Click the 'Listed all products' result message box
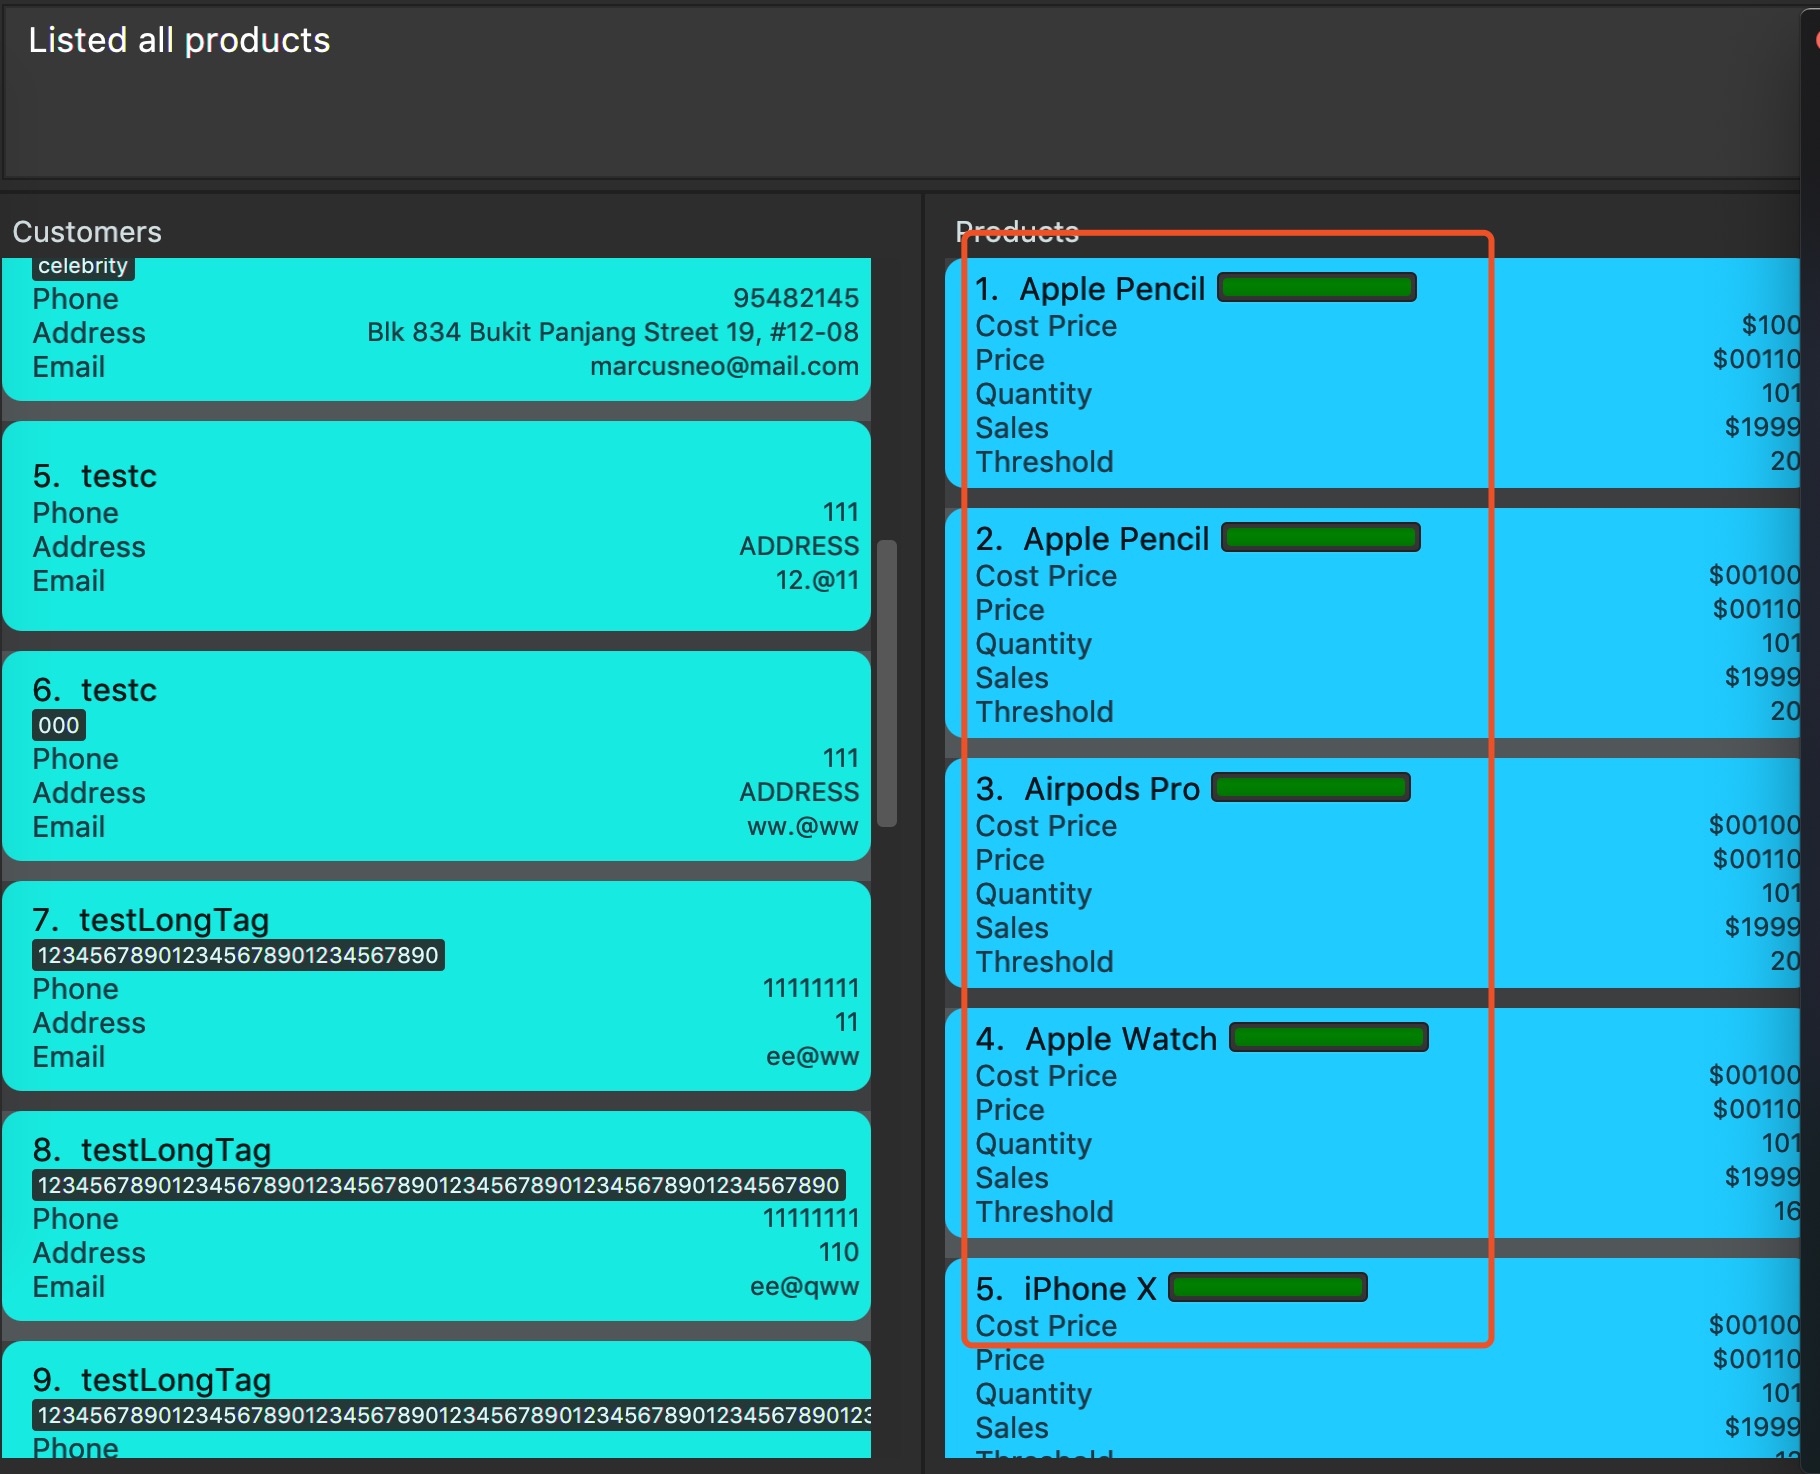The image size is (1820, 1474). point(900,92)
